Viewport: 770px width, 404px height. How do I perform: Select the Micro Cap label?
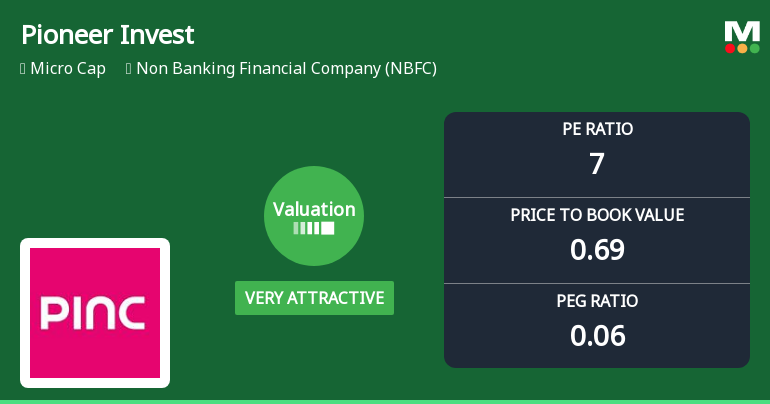click(68, 69)
